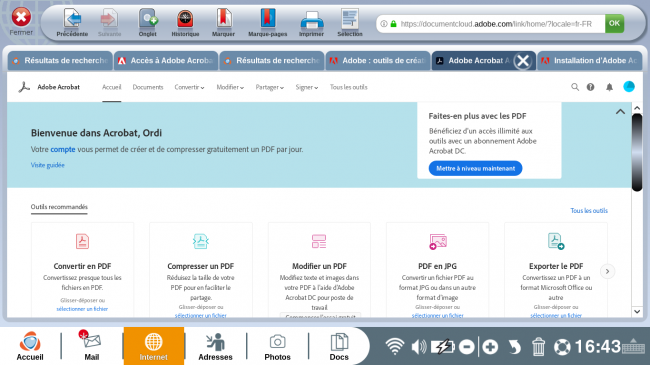This screenshot has height=365, width=650.
Task: Click the scrollbar down arrow
Action: (637, 312)
